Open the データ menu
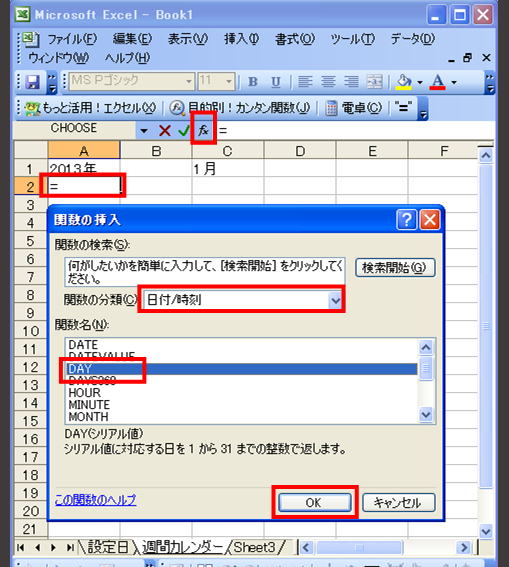509x567 pixels. (x=412, y=39)
